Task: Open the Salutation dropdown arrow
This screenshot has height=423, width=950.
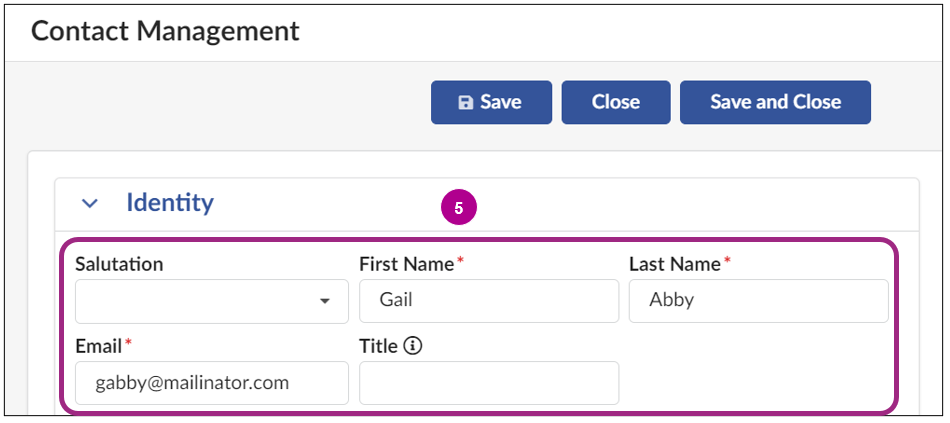Action: (325, 301)
